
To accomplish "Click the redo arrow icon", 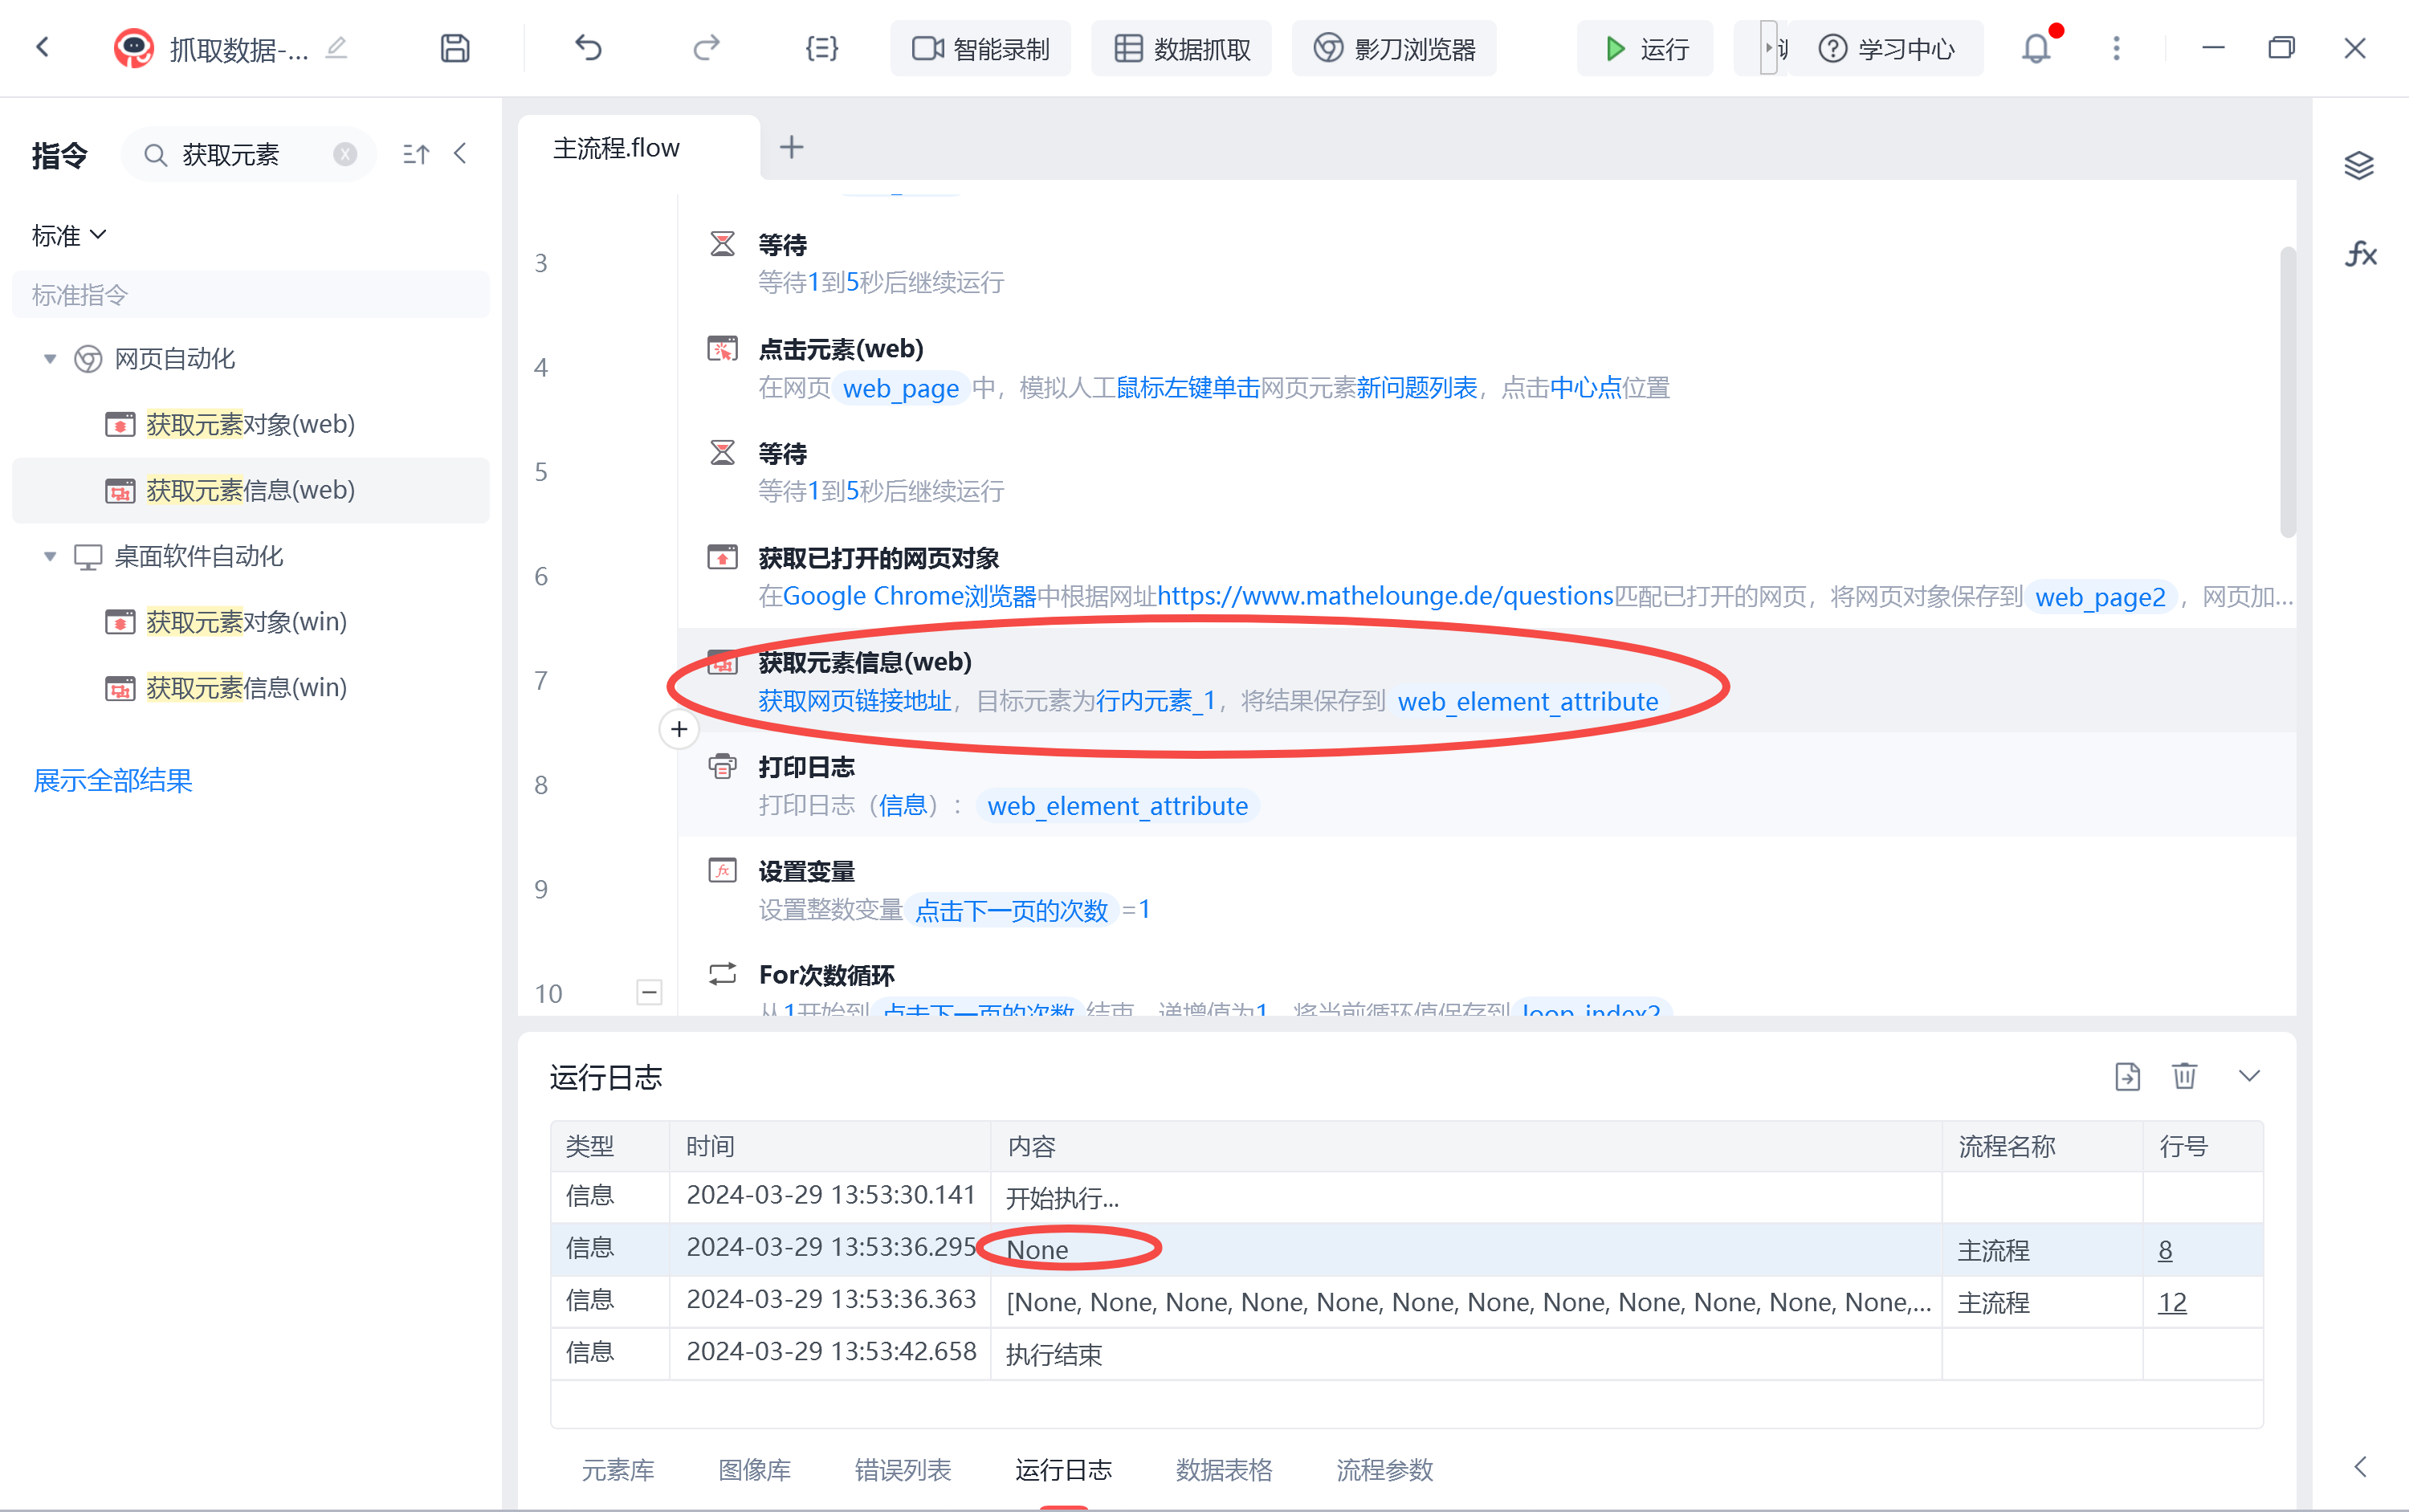I will pos(706,48).
